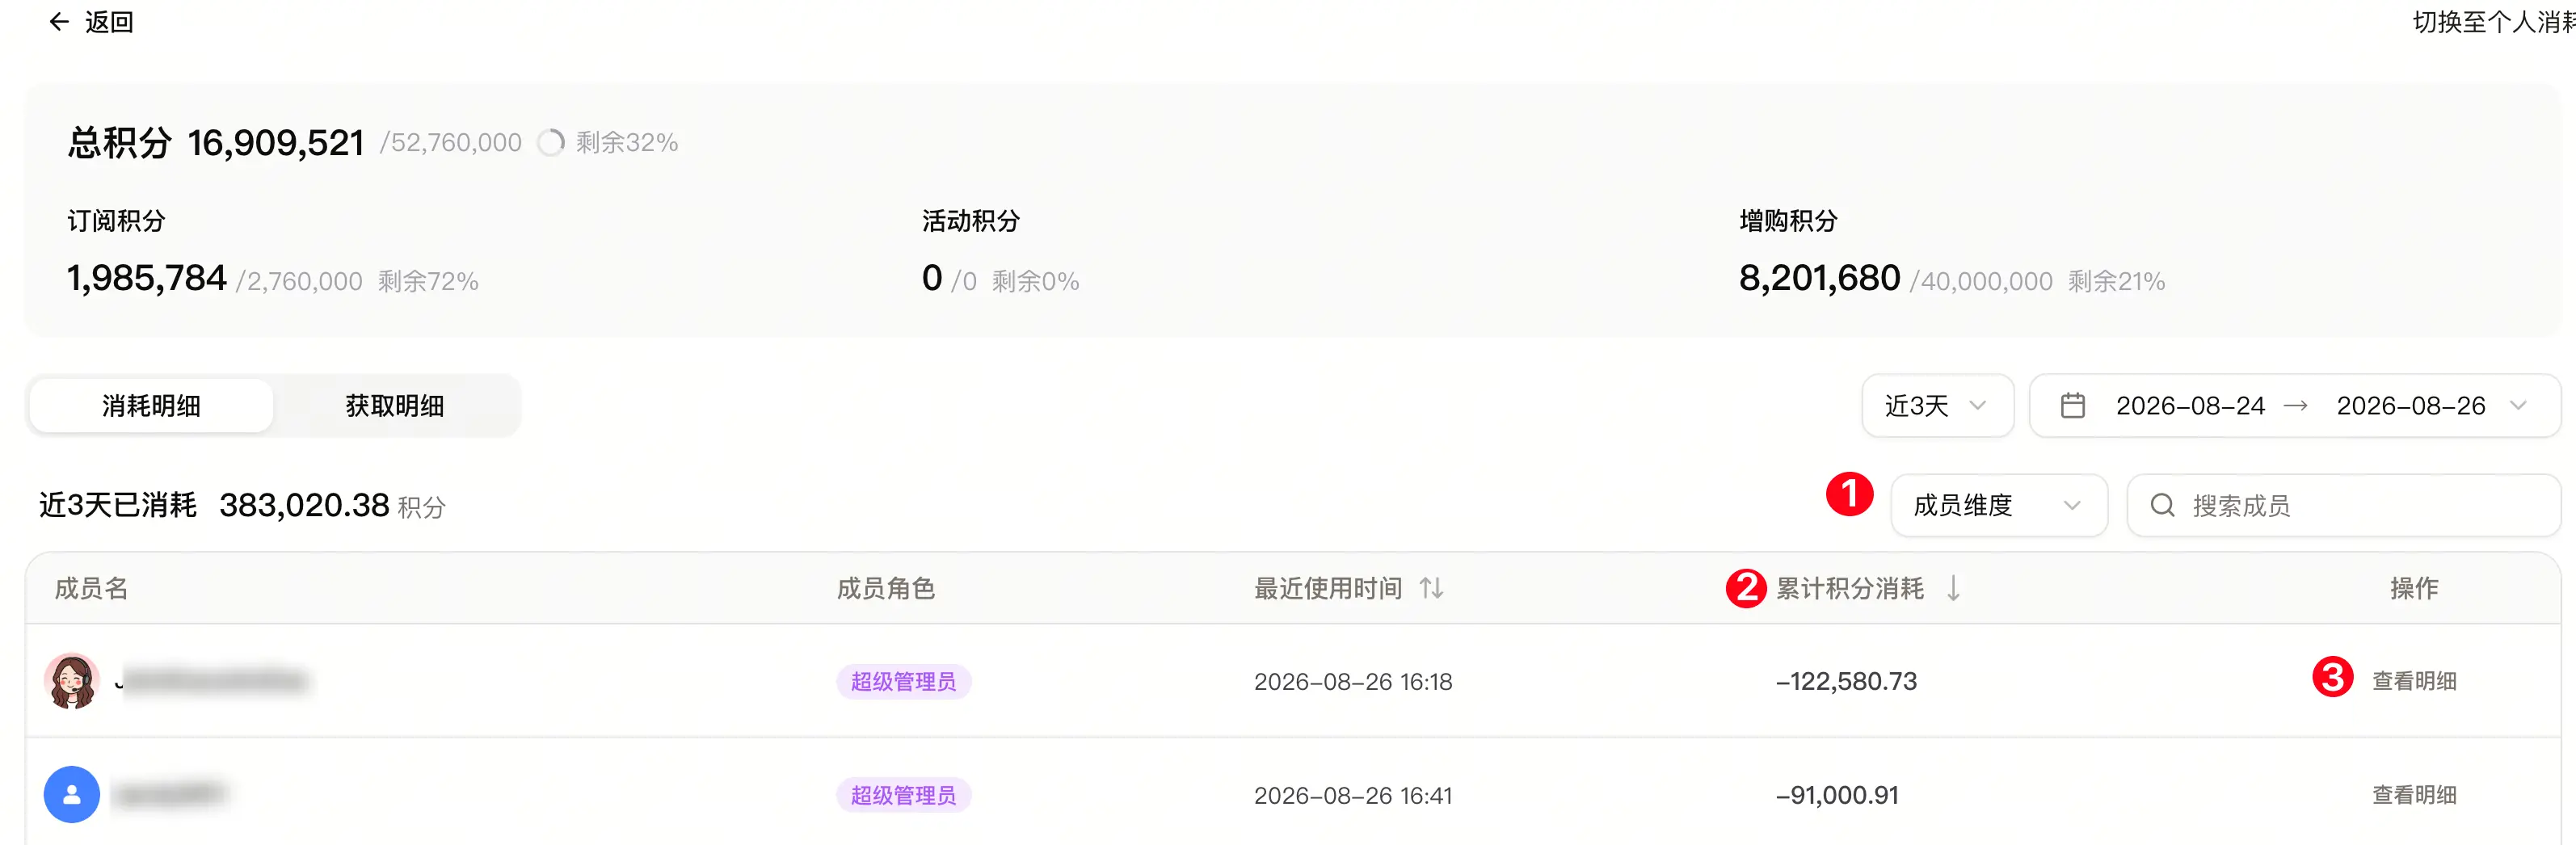Click the calendar icon in date range
Viewport: 2576px width, 845px height.
click(x=2073, y=405)
